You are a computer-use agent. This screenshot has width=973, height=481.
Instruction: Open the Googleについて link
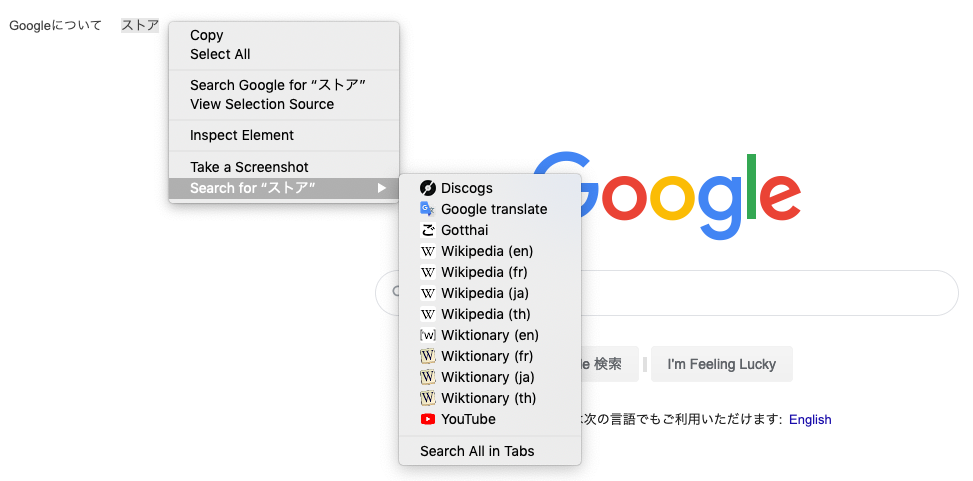[55, 25]
